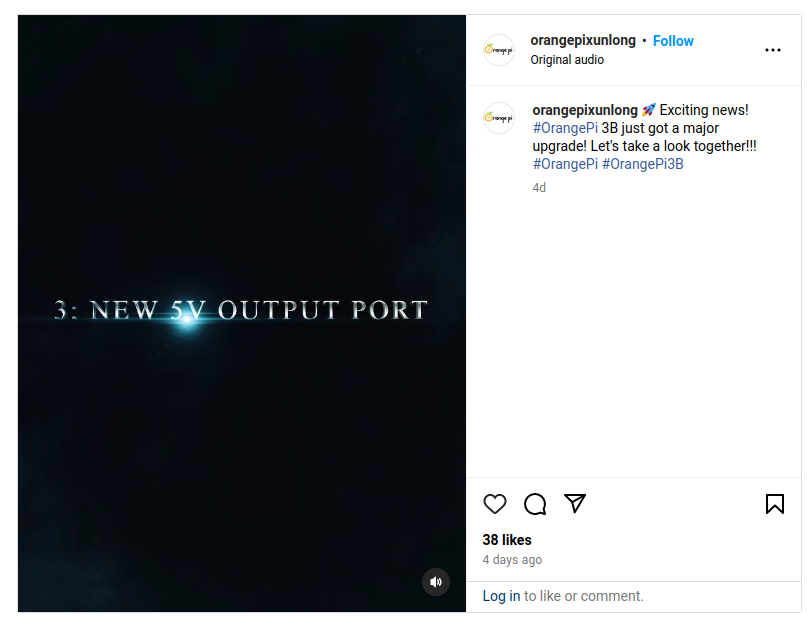Open Orange Pi avatar beside caption

point(499,119)
